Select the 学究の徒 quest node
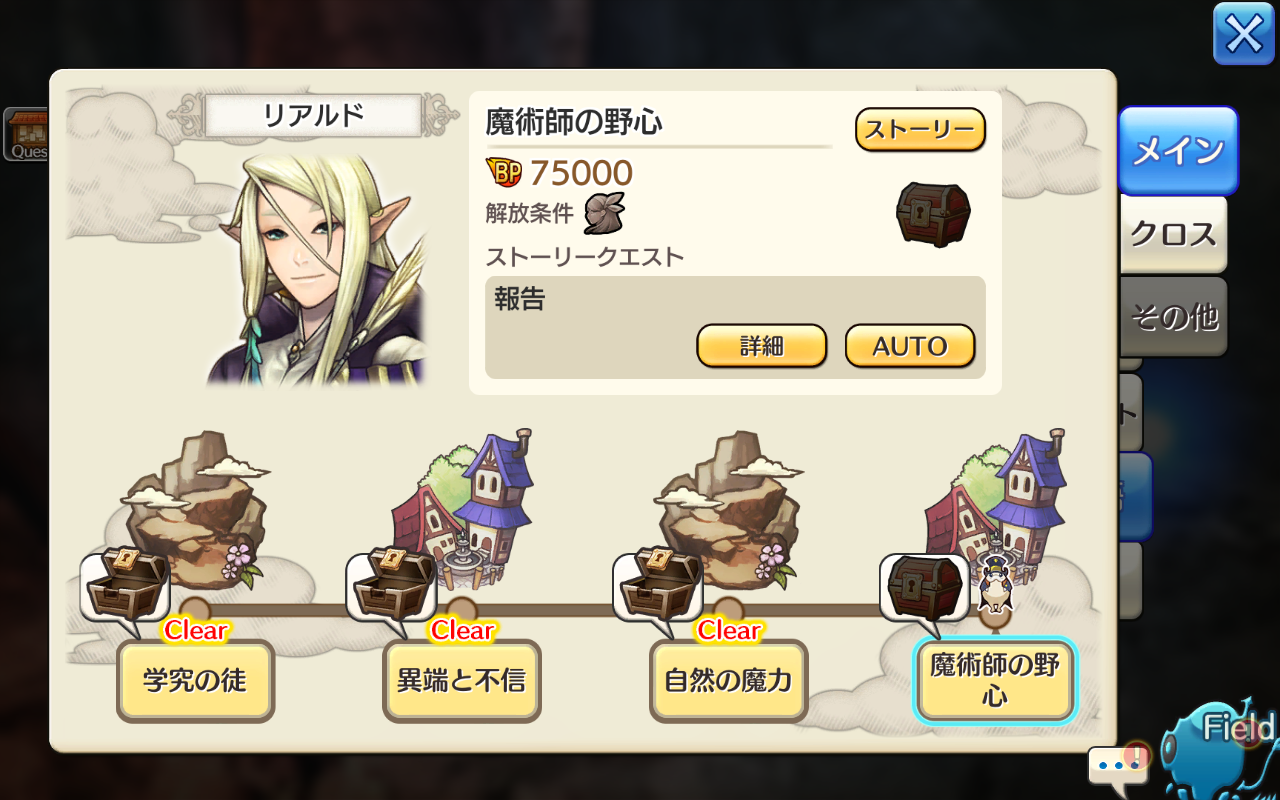The height and width of the screenshot is (800, 1280). click(195, 681)
